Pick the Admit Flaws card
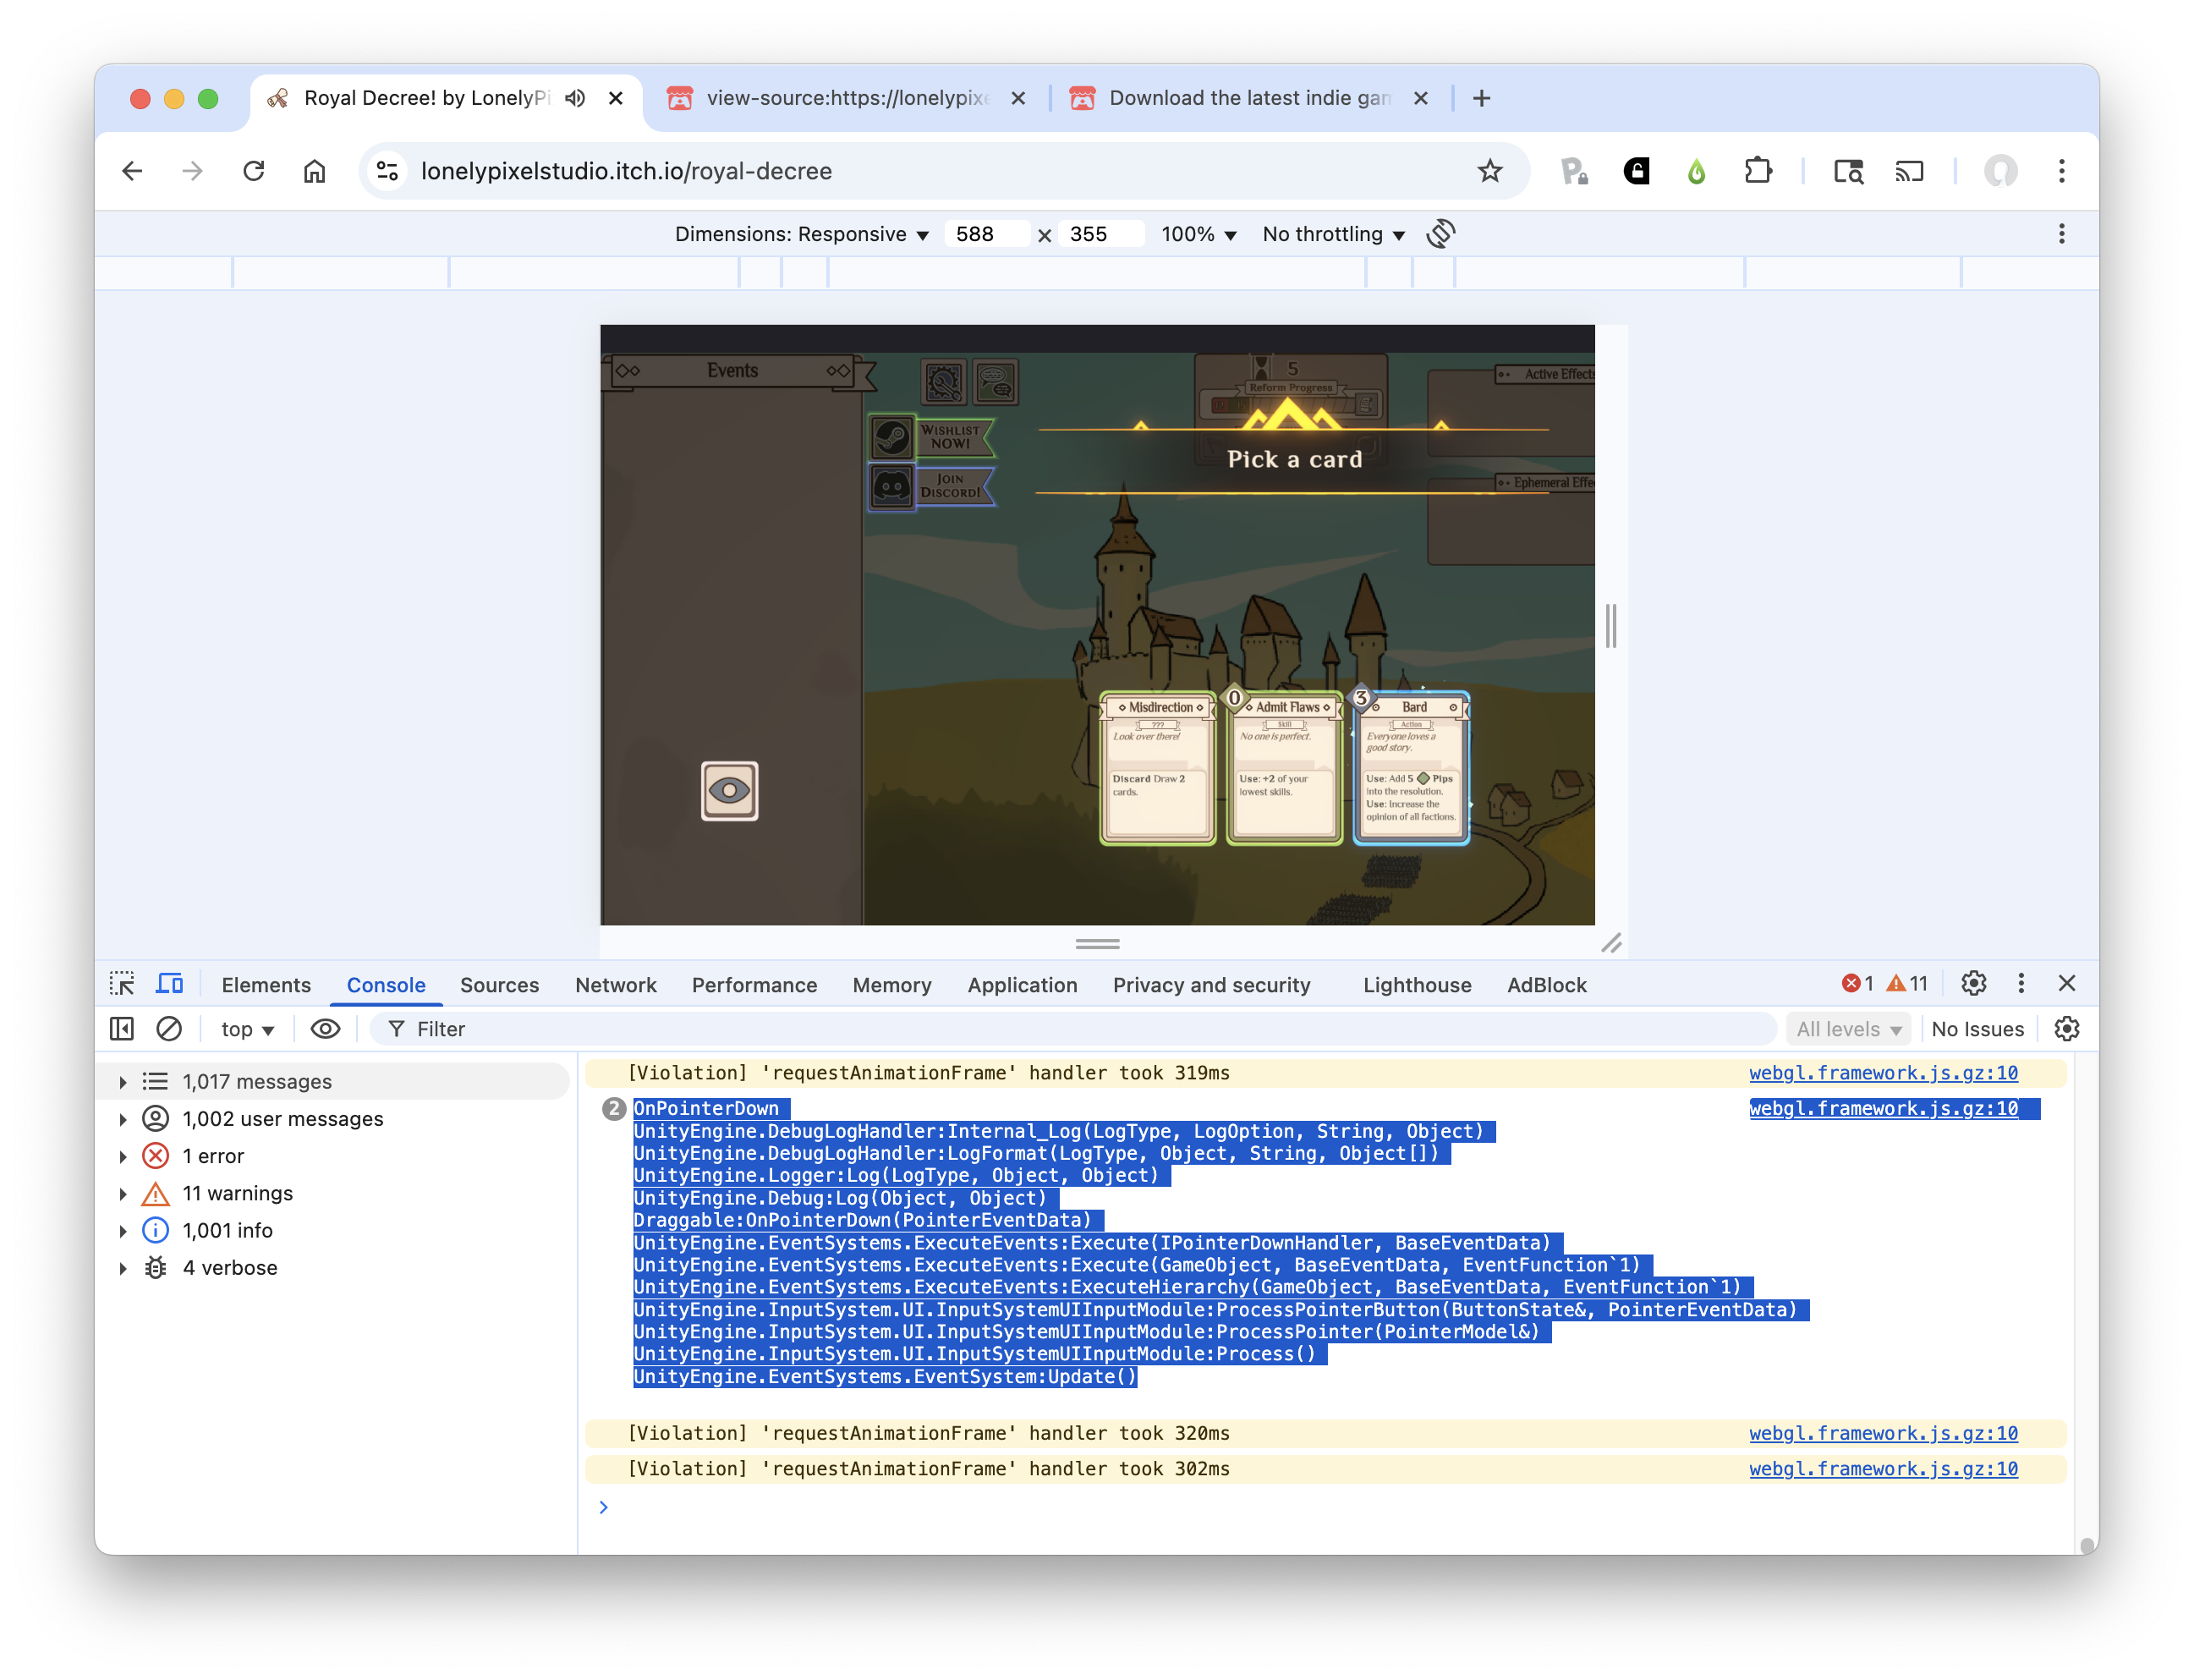2194x1680 pixels. [x=1284, y=768]
